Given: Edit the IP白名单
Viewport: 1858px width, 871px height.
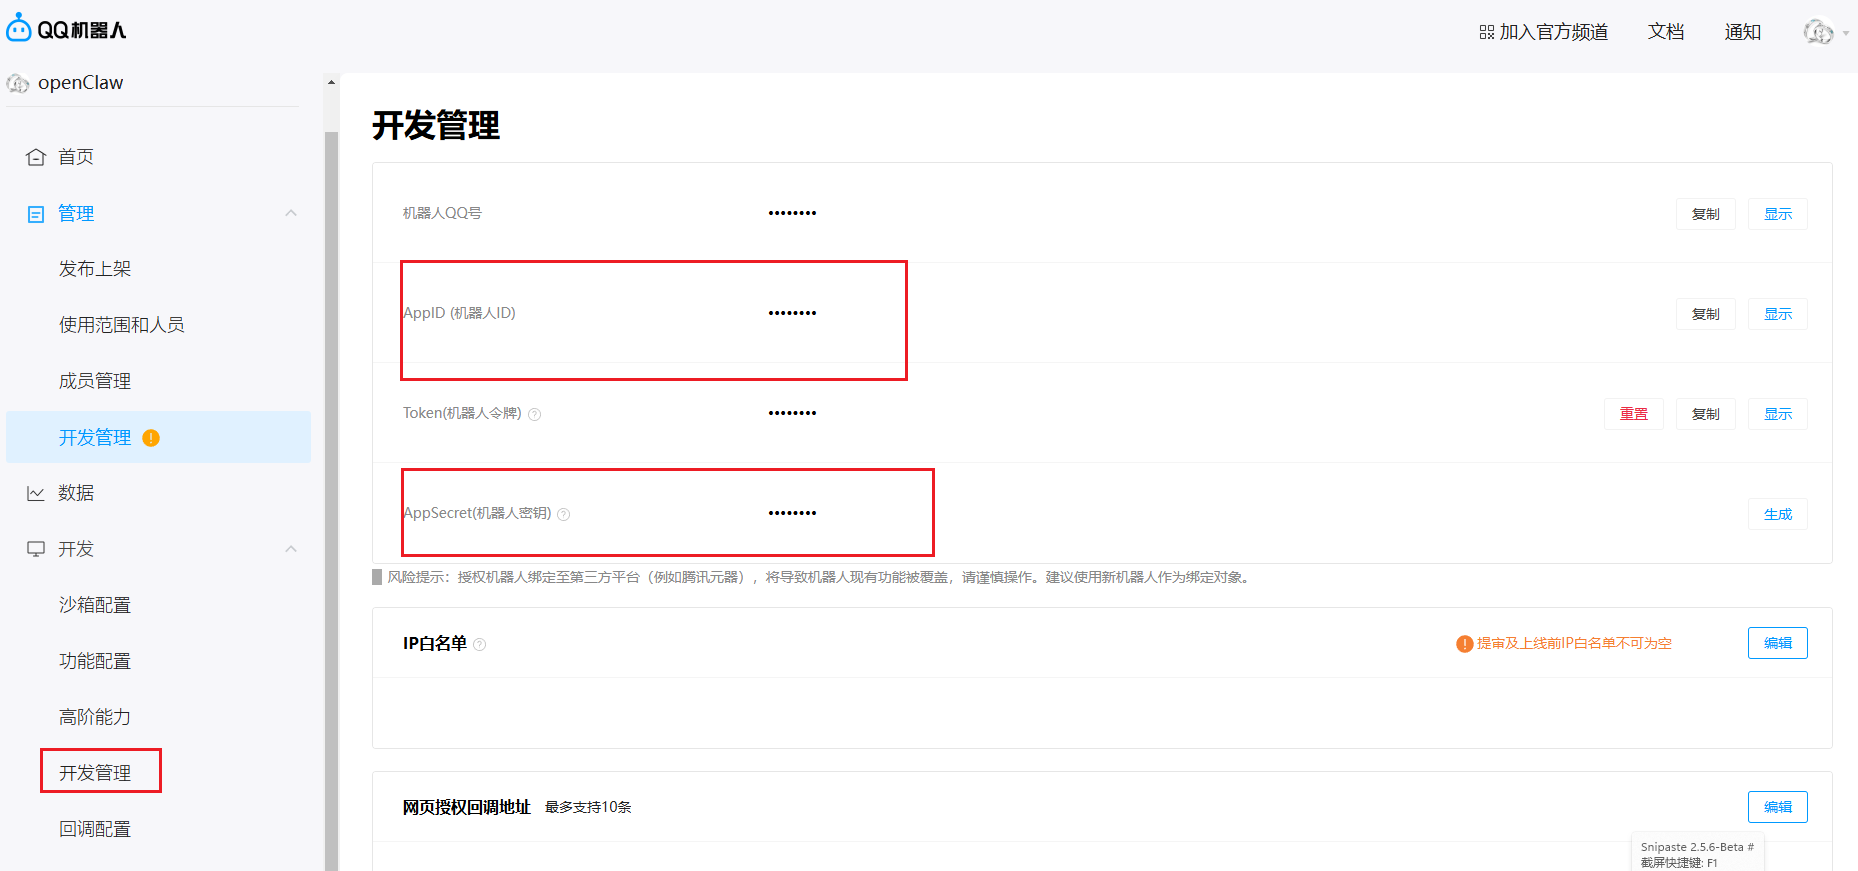Looking at the screenshot, I should 1777,643.
